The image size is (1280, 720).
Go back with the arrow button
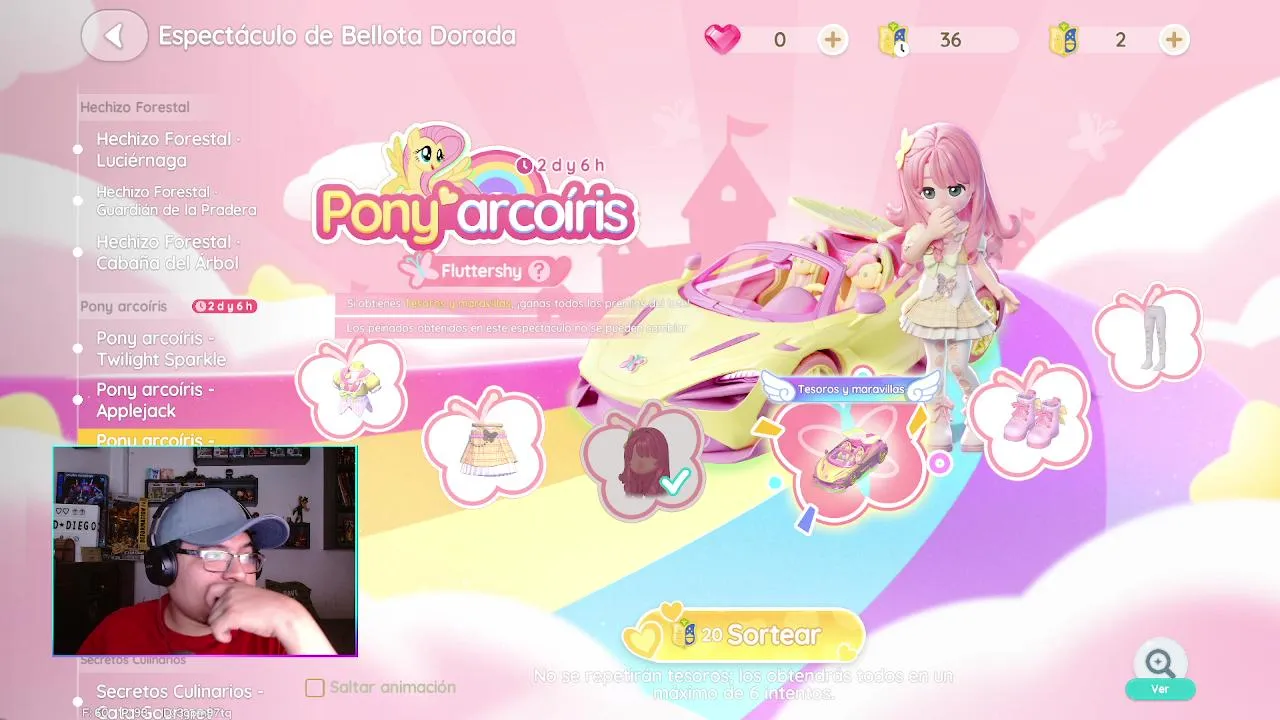(114, 36)
